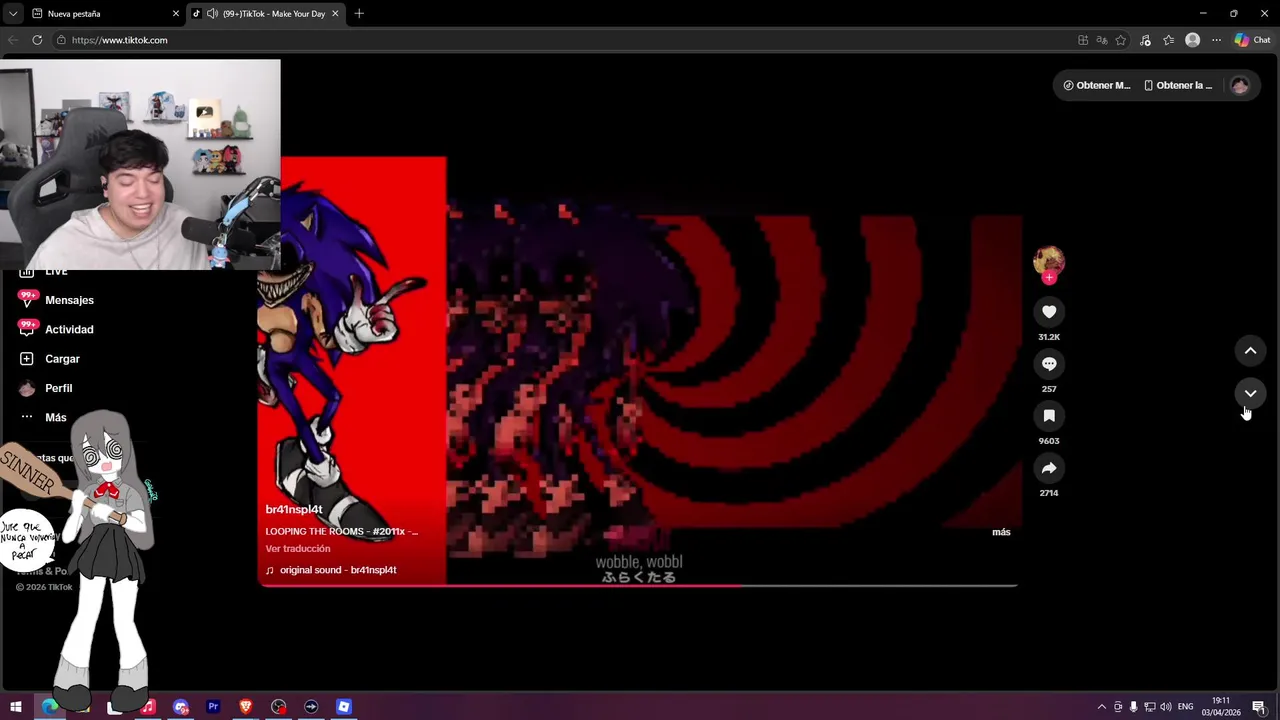Open the tab actions dropdown at top left
1280x720 pixels.
pos(12,13)
